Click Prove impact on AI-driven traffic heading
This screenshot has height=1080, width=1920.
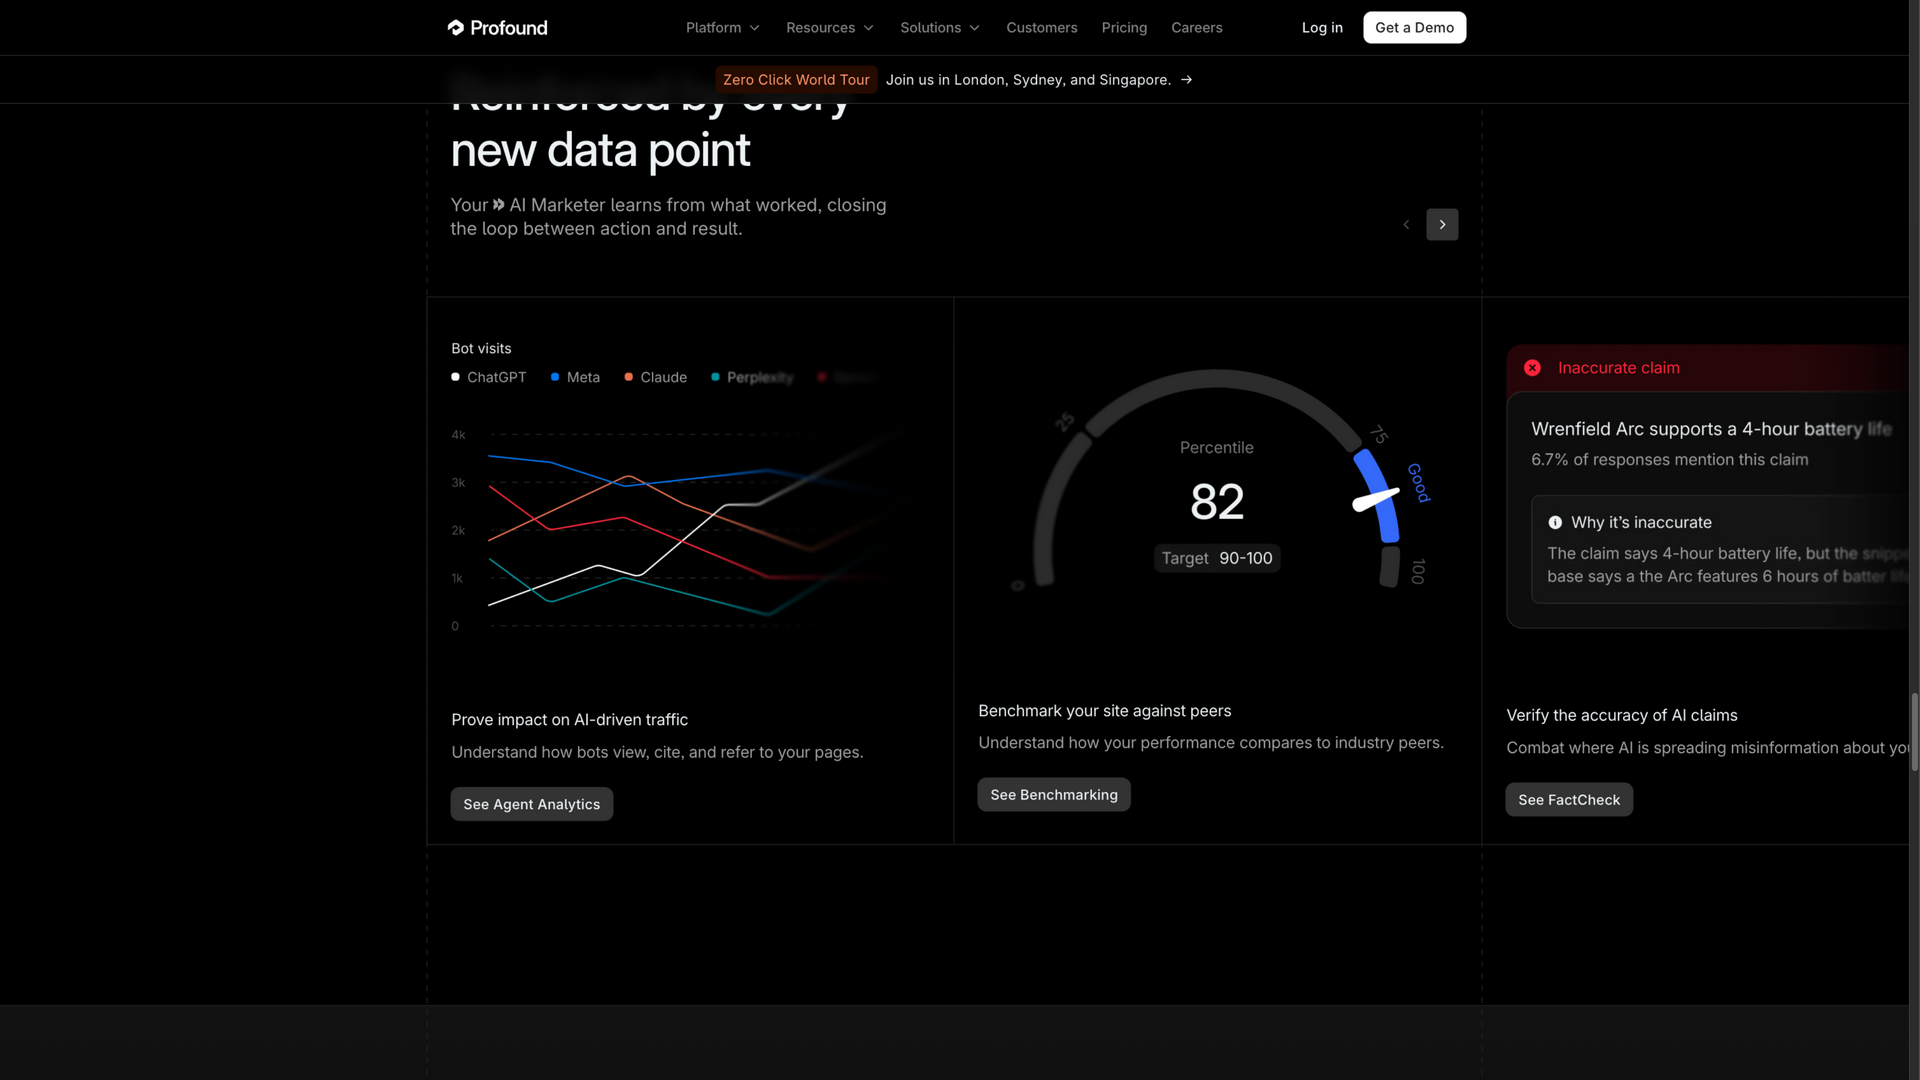569,719
